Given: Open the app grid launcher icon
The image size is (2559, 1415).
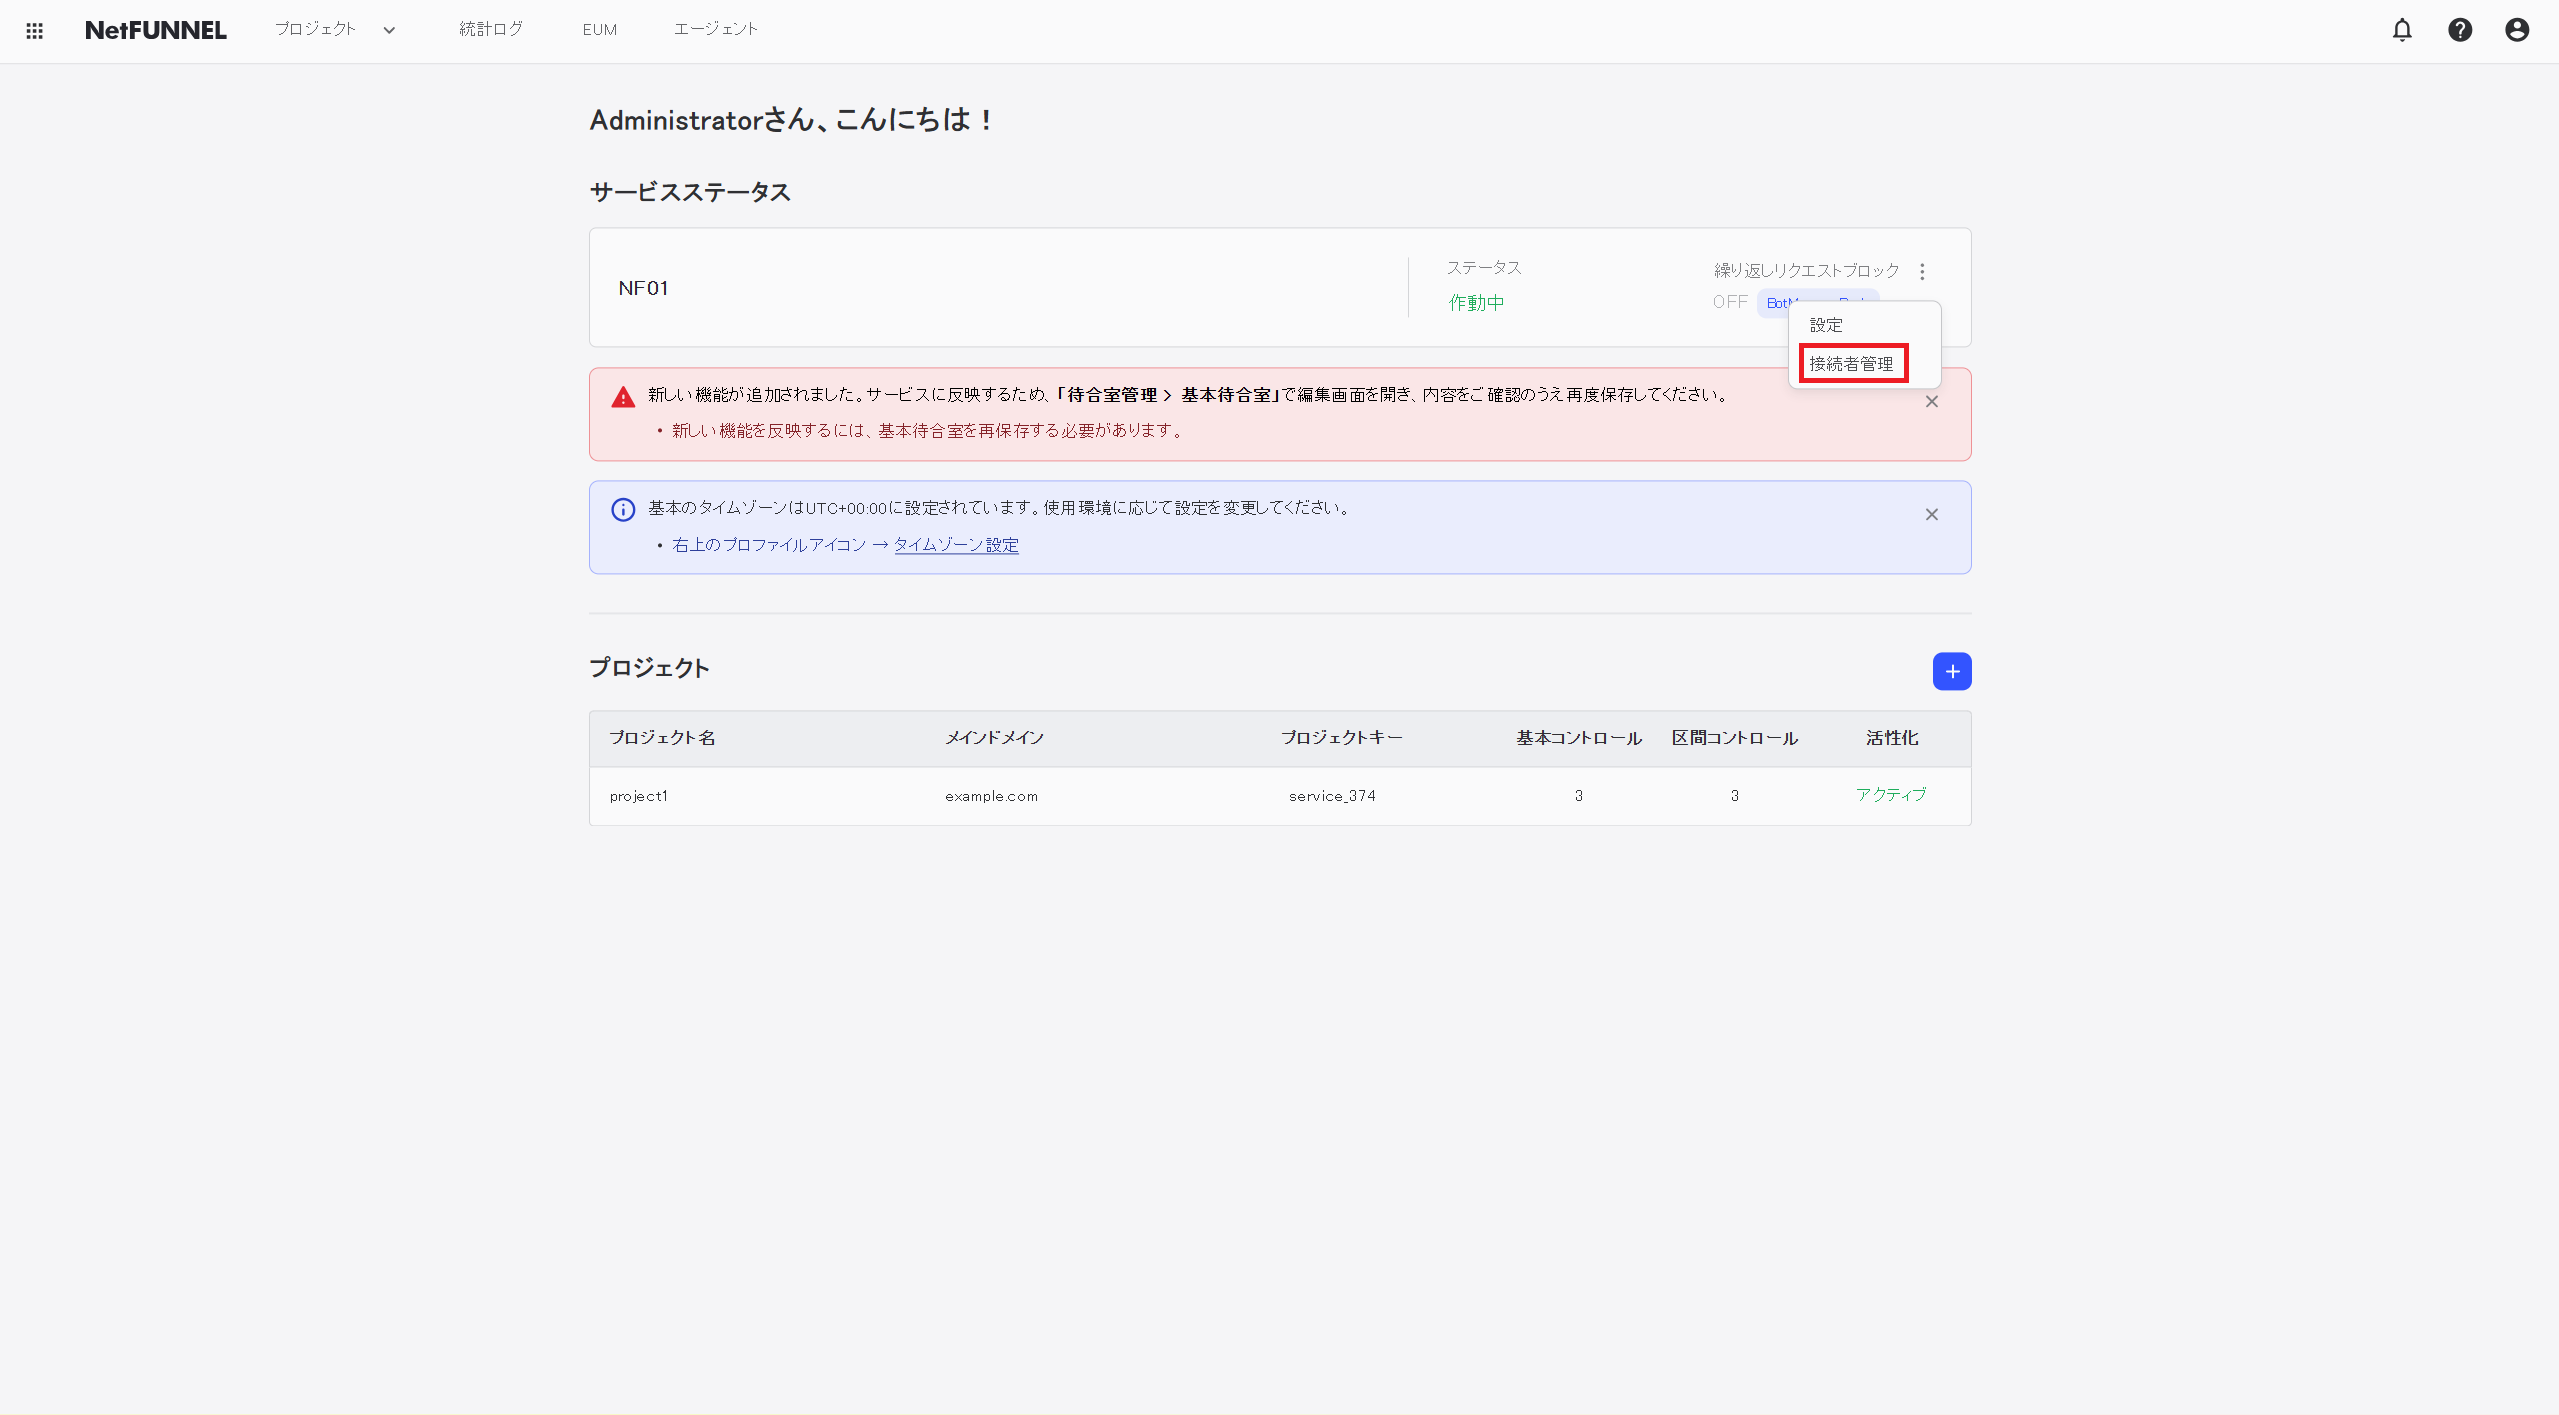Looking at the screenshot, I should [34, 31].
